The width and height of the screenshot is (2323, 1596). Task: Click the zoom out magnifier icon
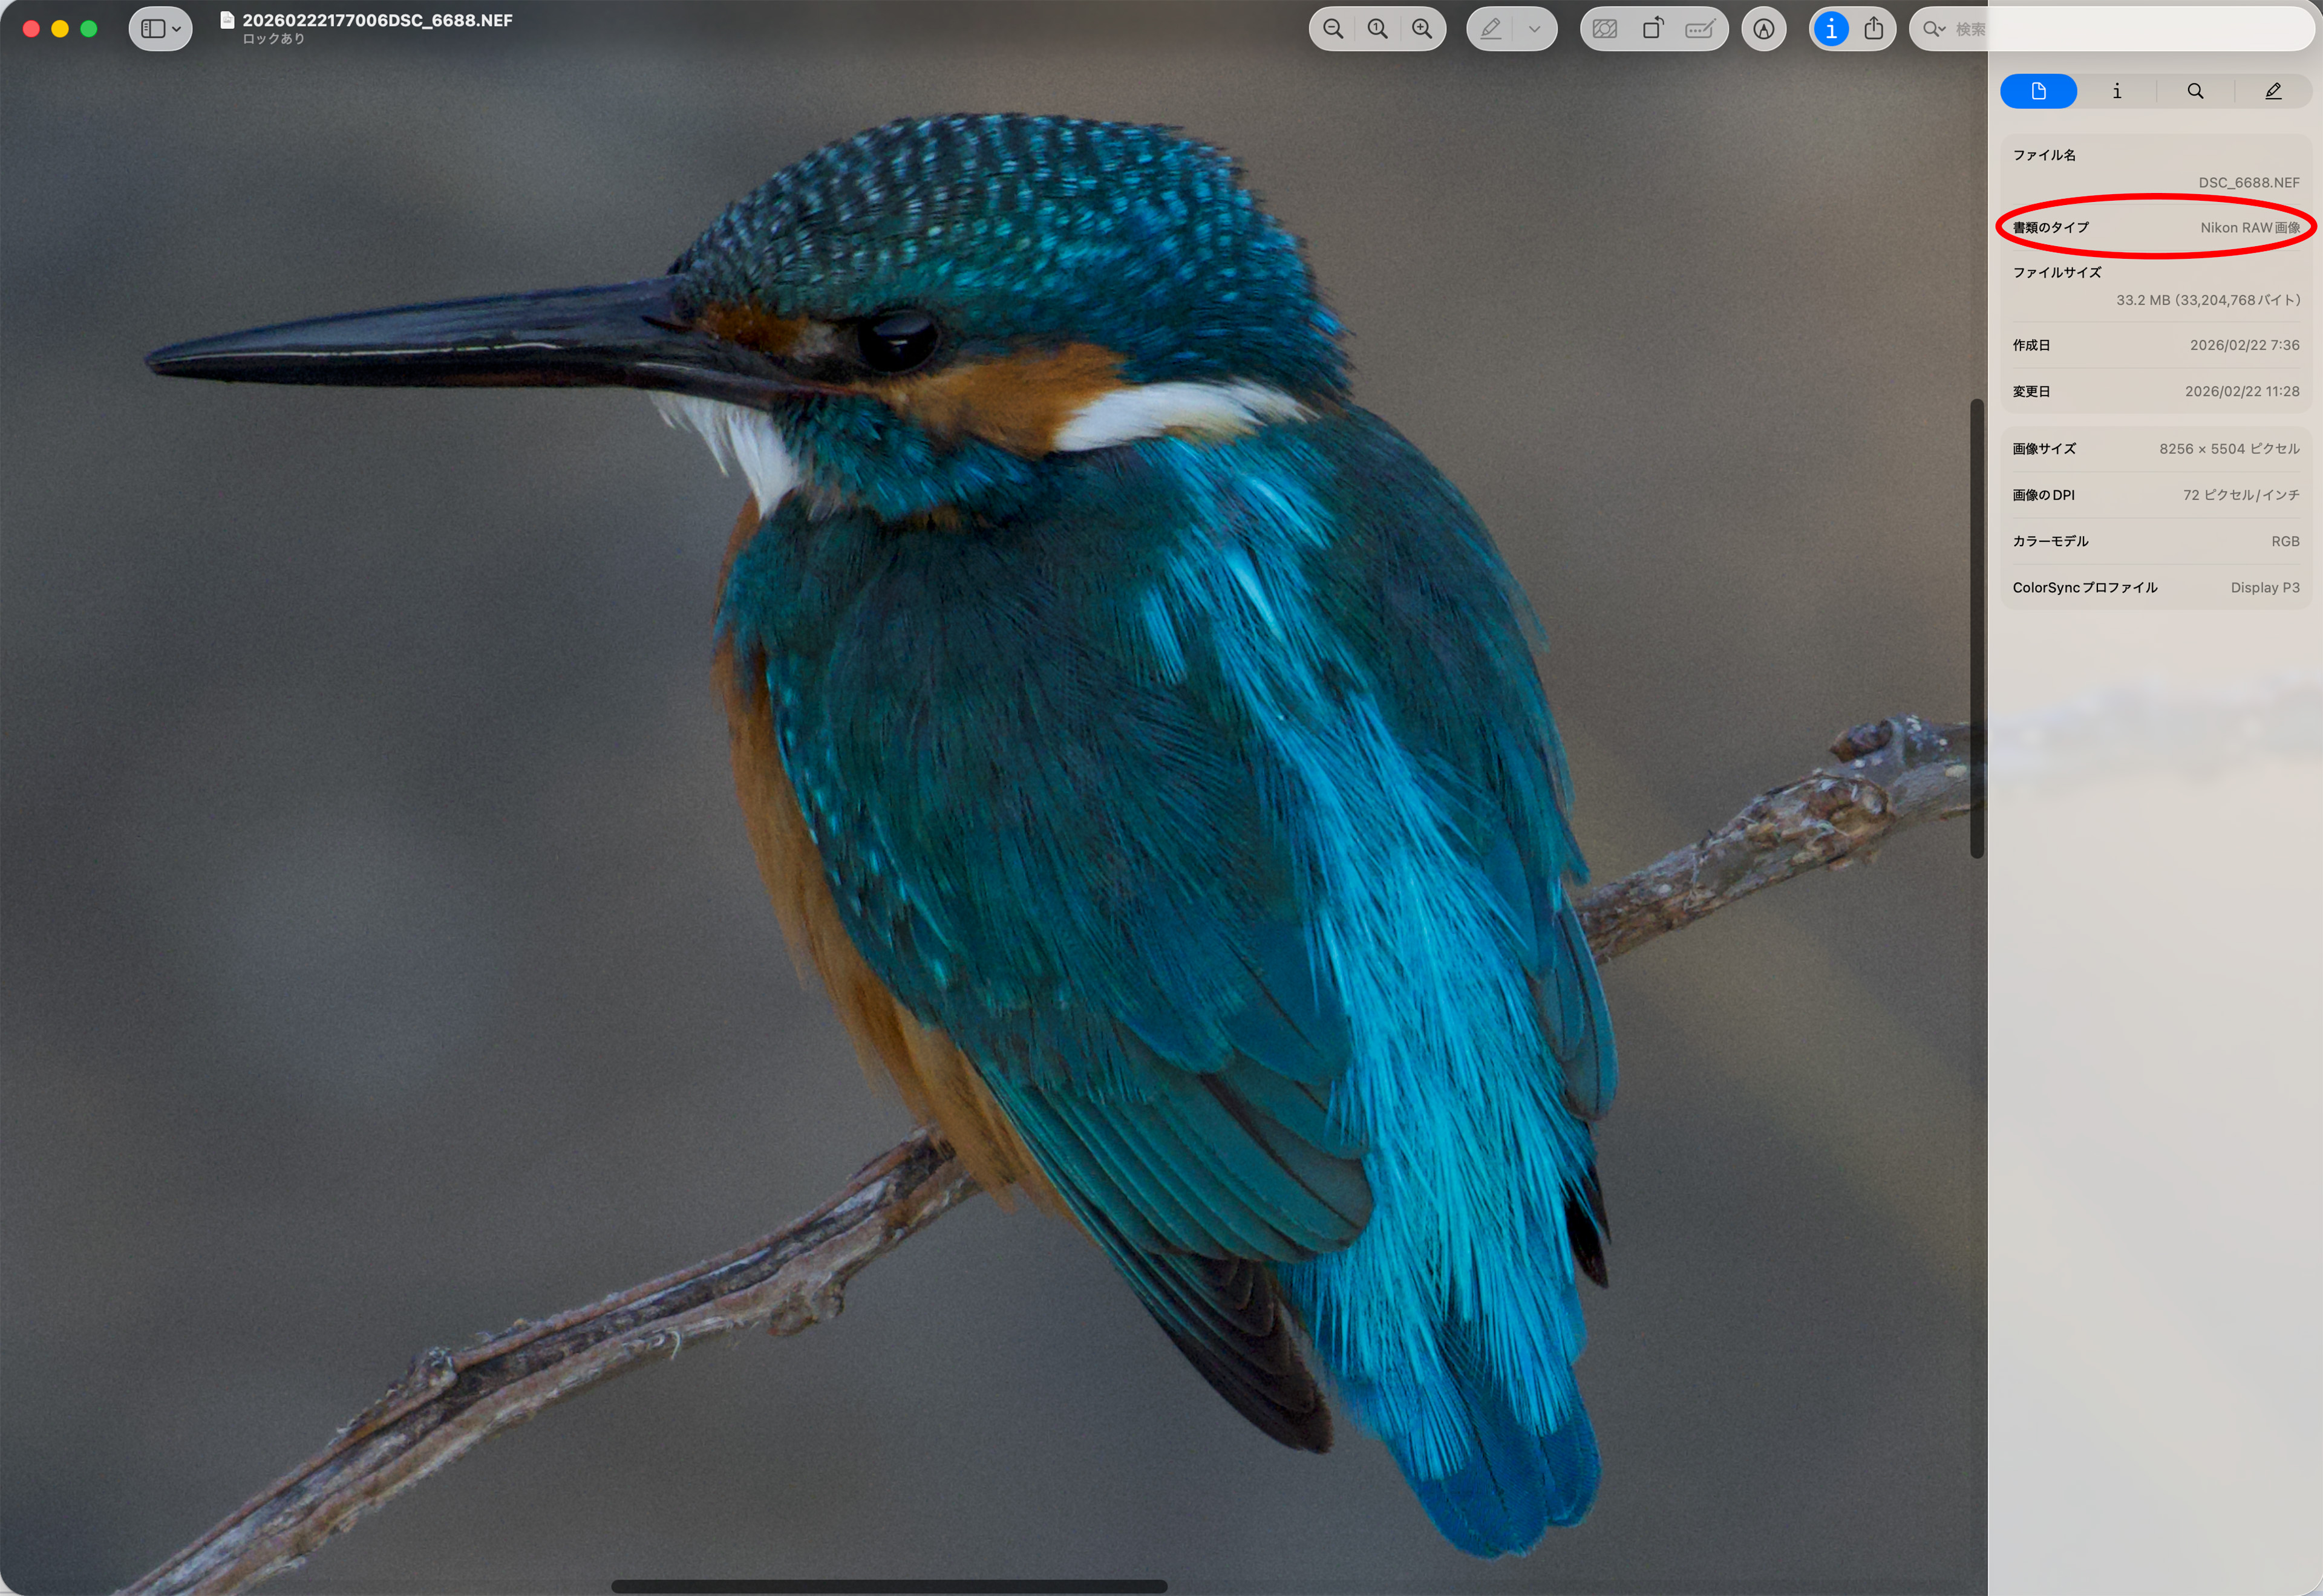1333,29
